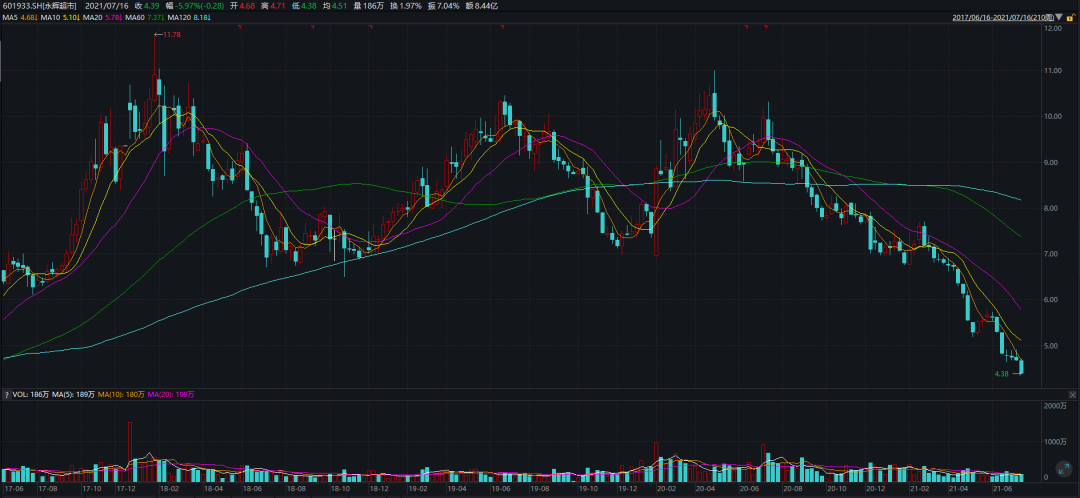
Task: Select the MA20 5.78 indicator label
Action: pos(102,17)
